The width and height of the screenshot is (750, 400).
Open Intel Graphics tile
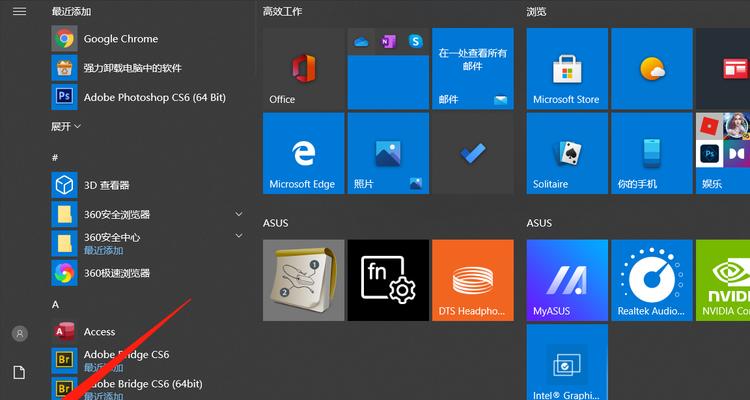[567, 362]
